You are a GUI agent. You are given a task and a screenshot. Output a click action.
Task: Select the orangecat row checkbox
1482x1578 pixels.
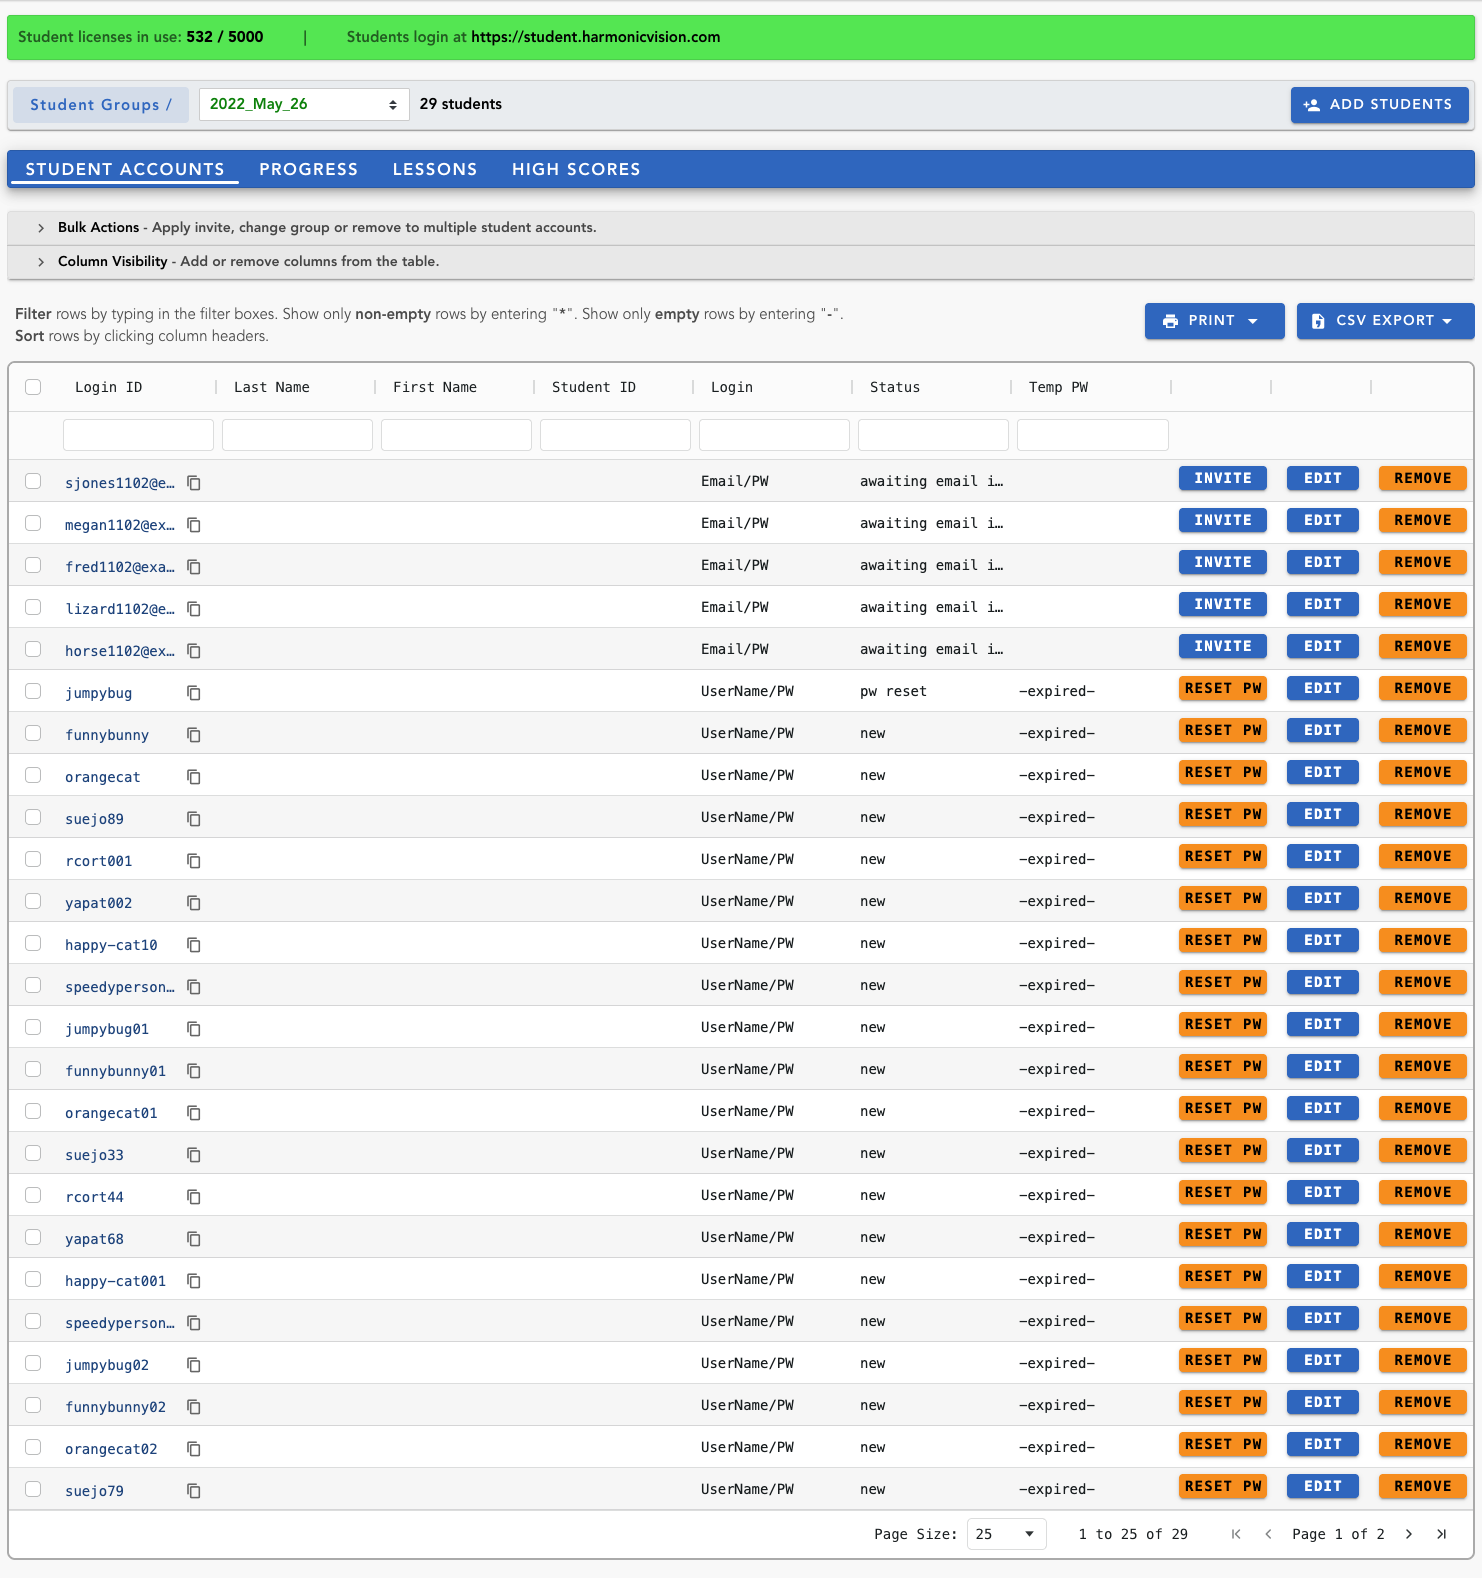pos(33,775)
